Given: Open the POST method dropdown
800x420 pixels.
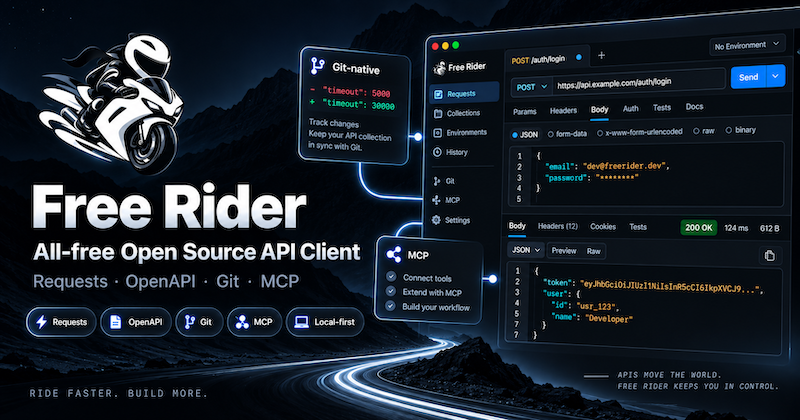Looking at the screenshot, I should pos(532,87).
